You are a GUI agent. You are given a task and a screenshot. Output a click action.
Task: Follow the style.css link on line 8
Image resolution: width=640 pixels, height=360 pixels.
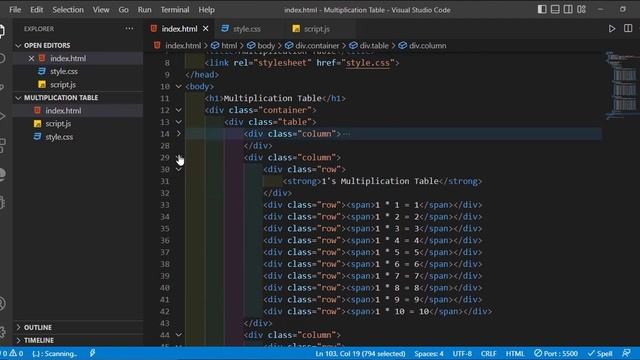367,63
